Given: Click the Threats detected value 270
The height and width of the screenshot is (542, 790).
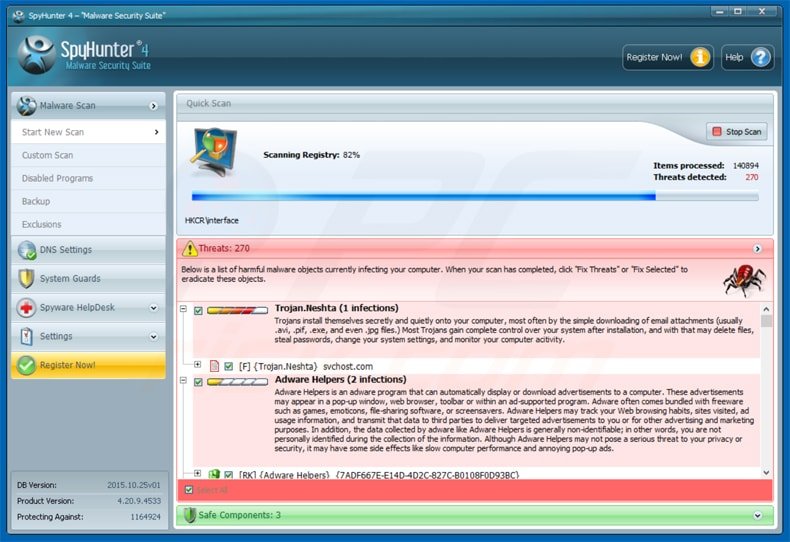Looking at the screenshot, I should point(752,177).
